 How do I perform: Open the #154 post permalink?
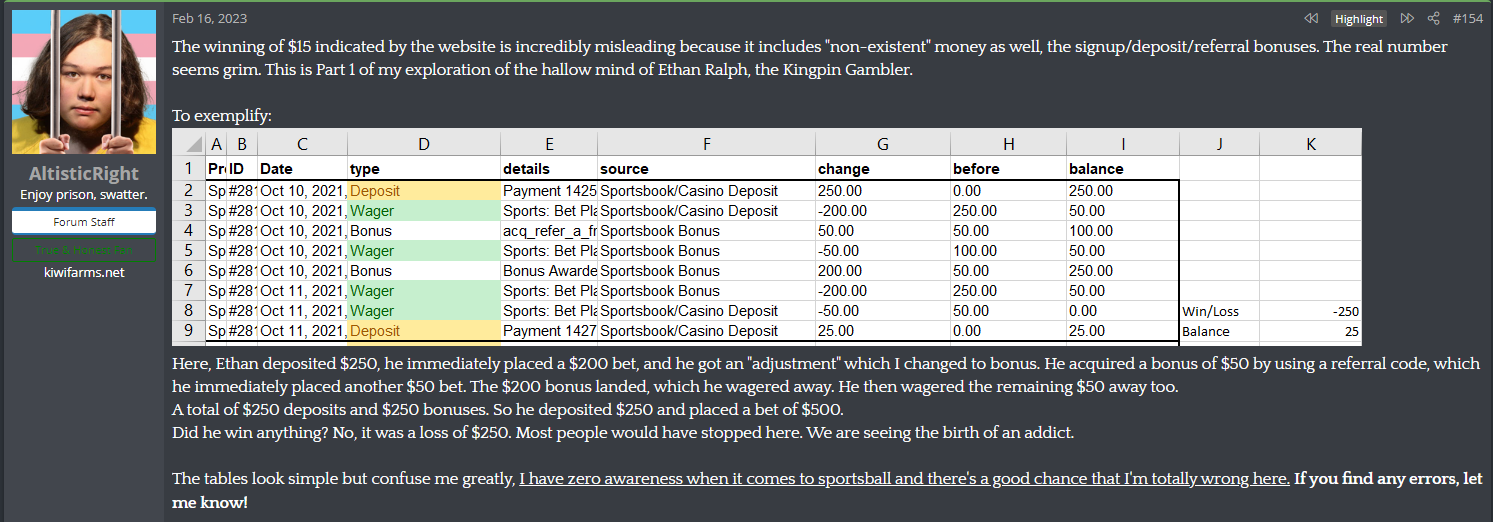1467,19
